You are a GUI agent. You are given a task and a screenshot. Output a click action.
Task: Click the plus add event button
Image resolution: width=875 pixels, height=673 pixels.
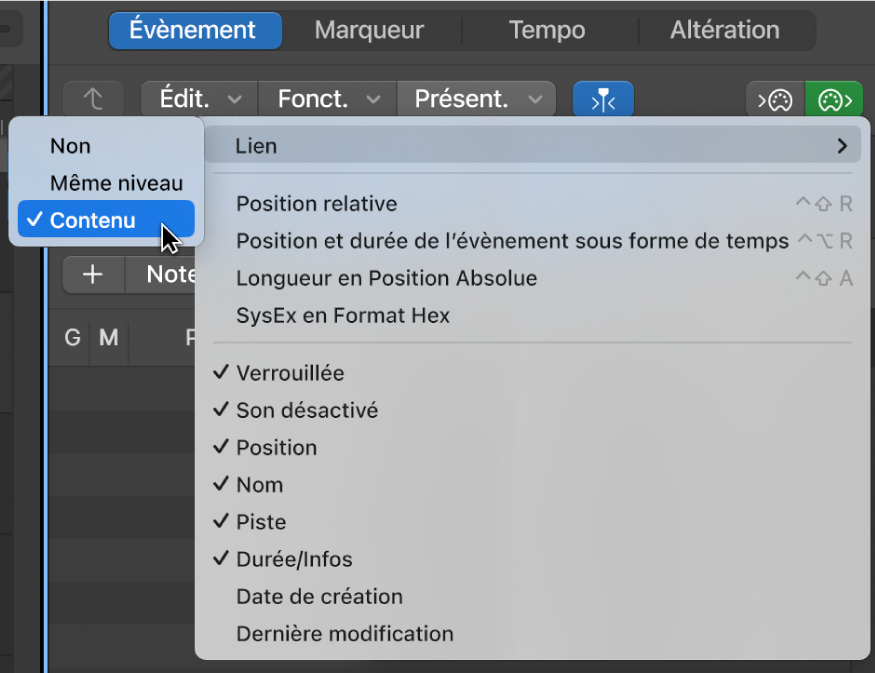click(93, 274)
